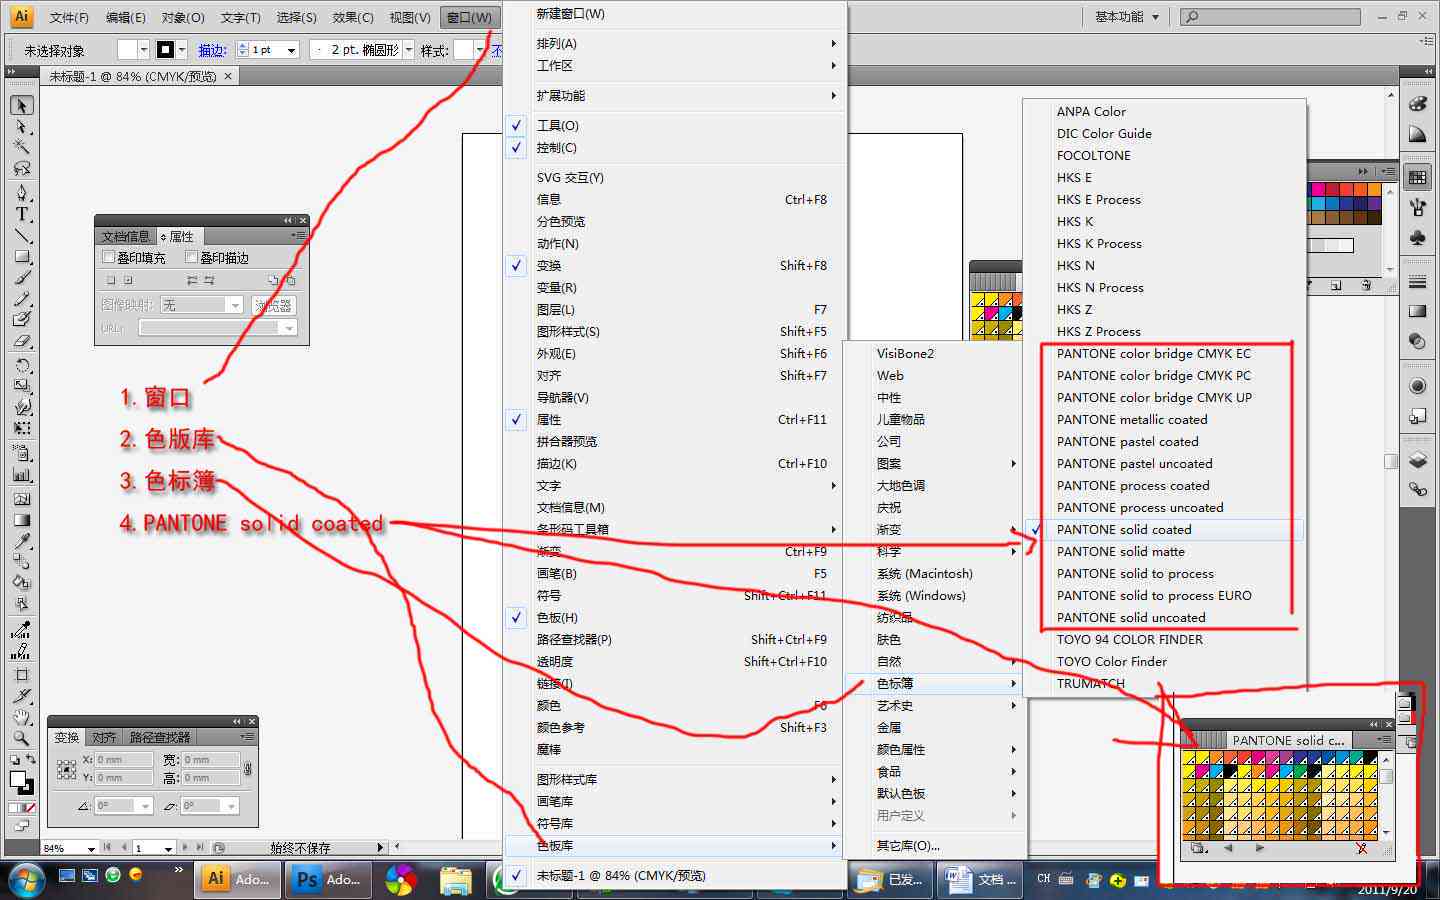Viewport: 1440px width, 900px height.
Task: Switch to checked 未标题-1 @ 84% window entry
Action: pos(674,875)
